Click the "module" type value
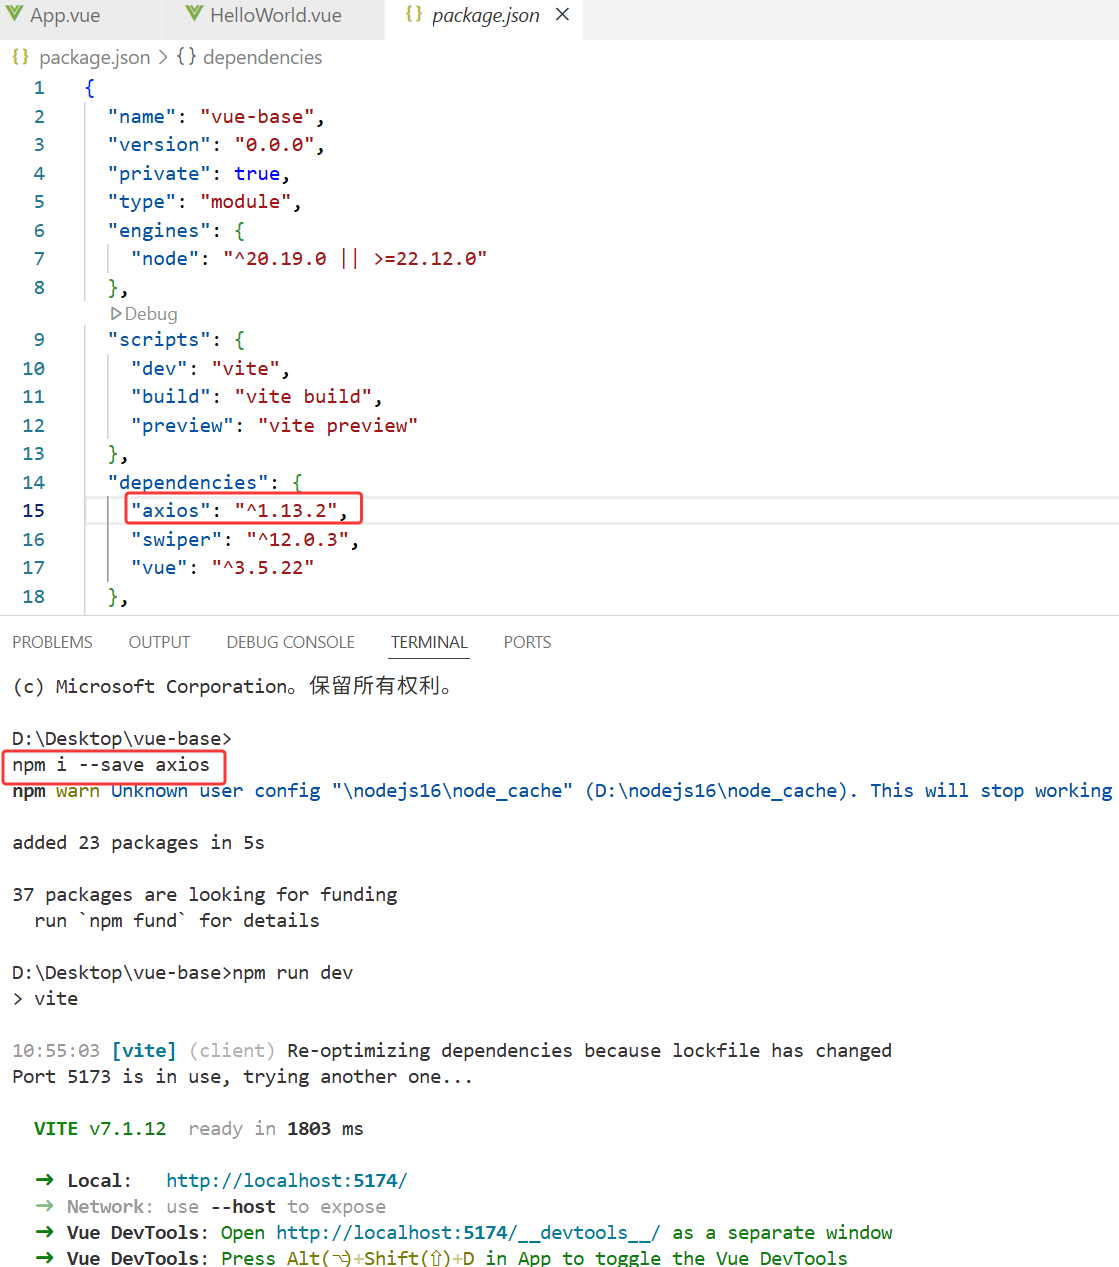 [246, 202]
